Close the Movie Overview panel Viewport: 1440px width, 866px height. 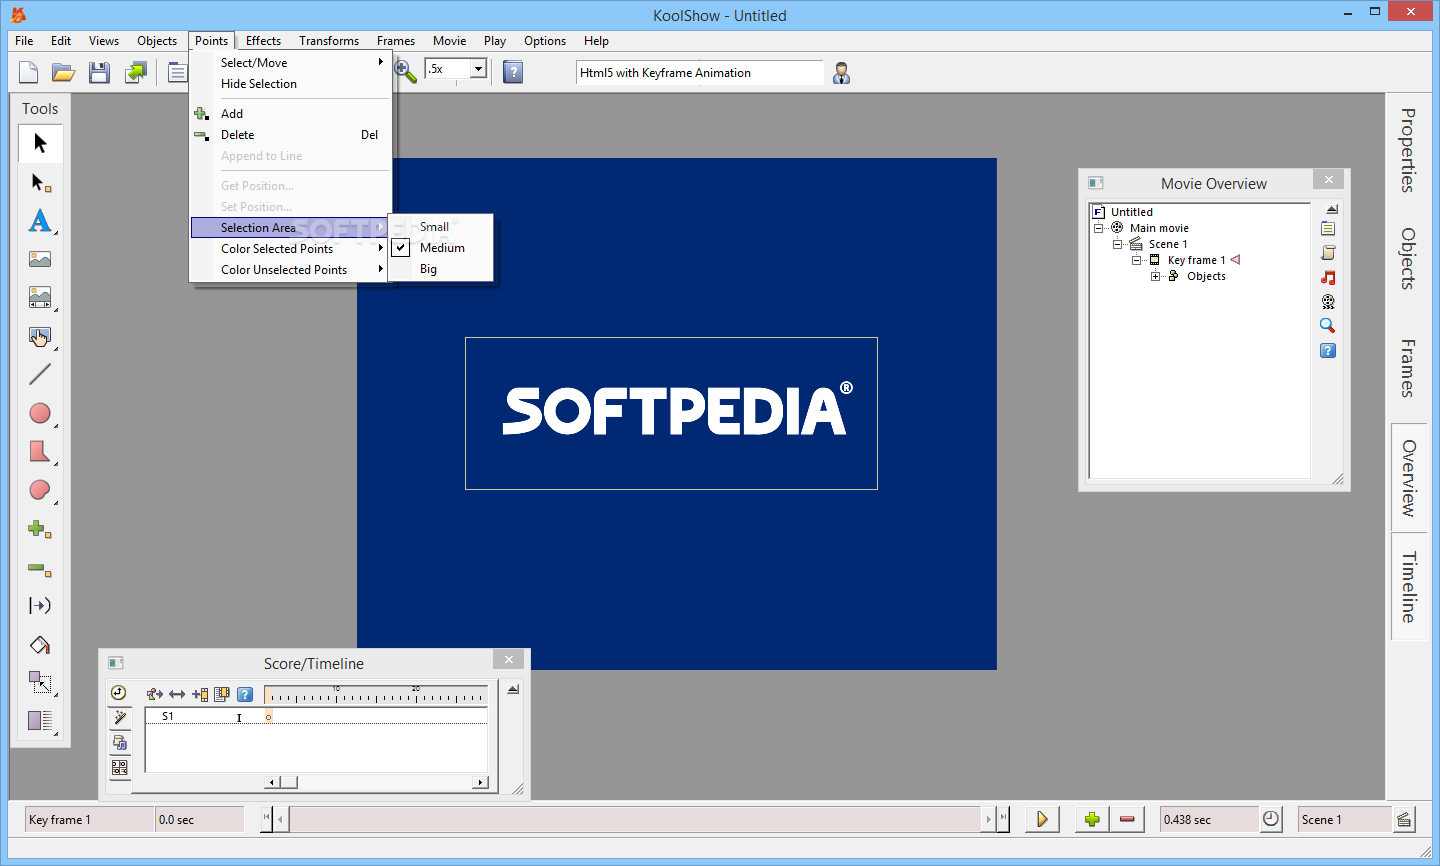1328,180
